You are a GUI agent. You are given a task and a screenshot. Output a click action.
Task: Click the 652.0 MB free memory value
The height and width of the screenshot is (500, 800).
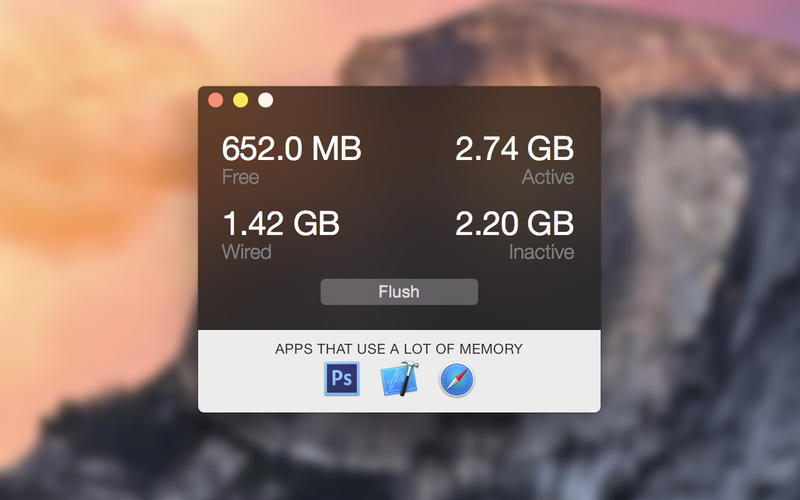[291, 149]
